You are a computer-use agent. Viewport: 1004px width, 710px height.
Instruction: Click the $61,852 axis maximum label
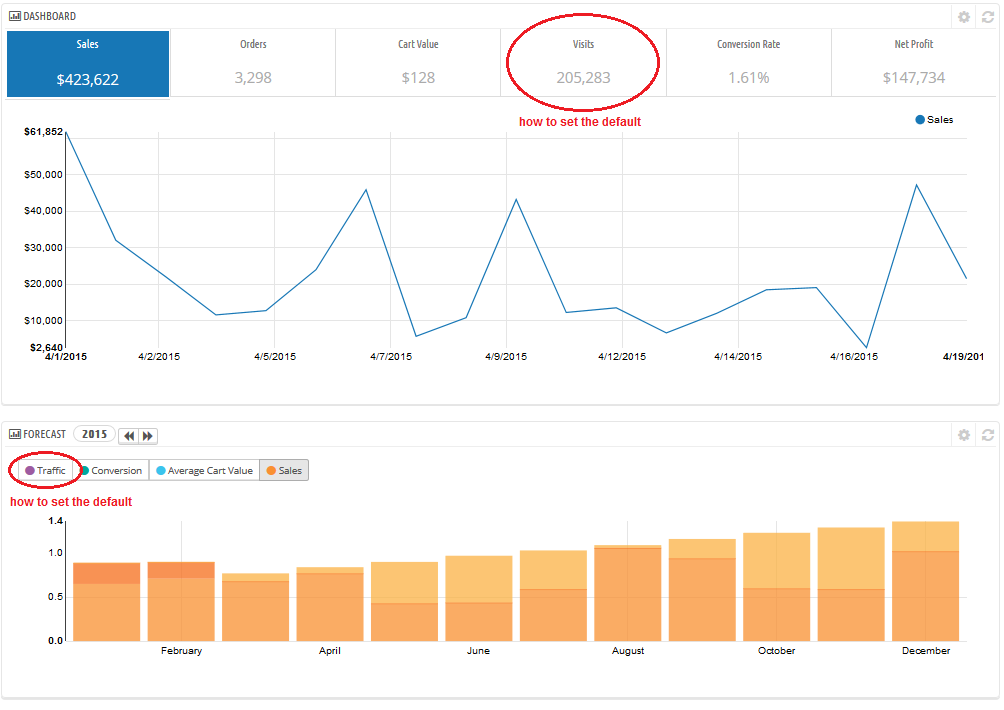(44, 132)
